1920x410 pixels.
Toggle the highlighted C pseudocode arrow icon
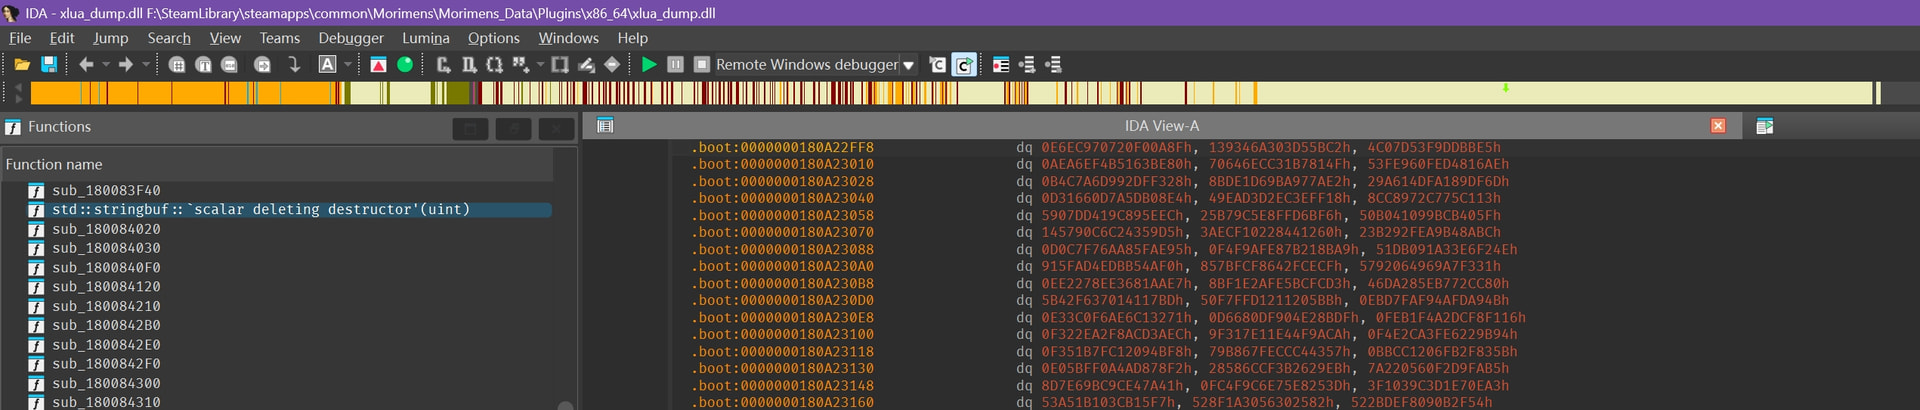pos(963,64)
